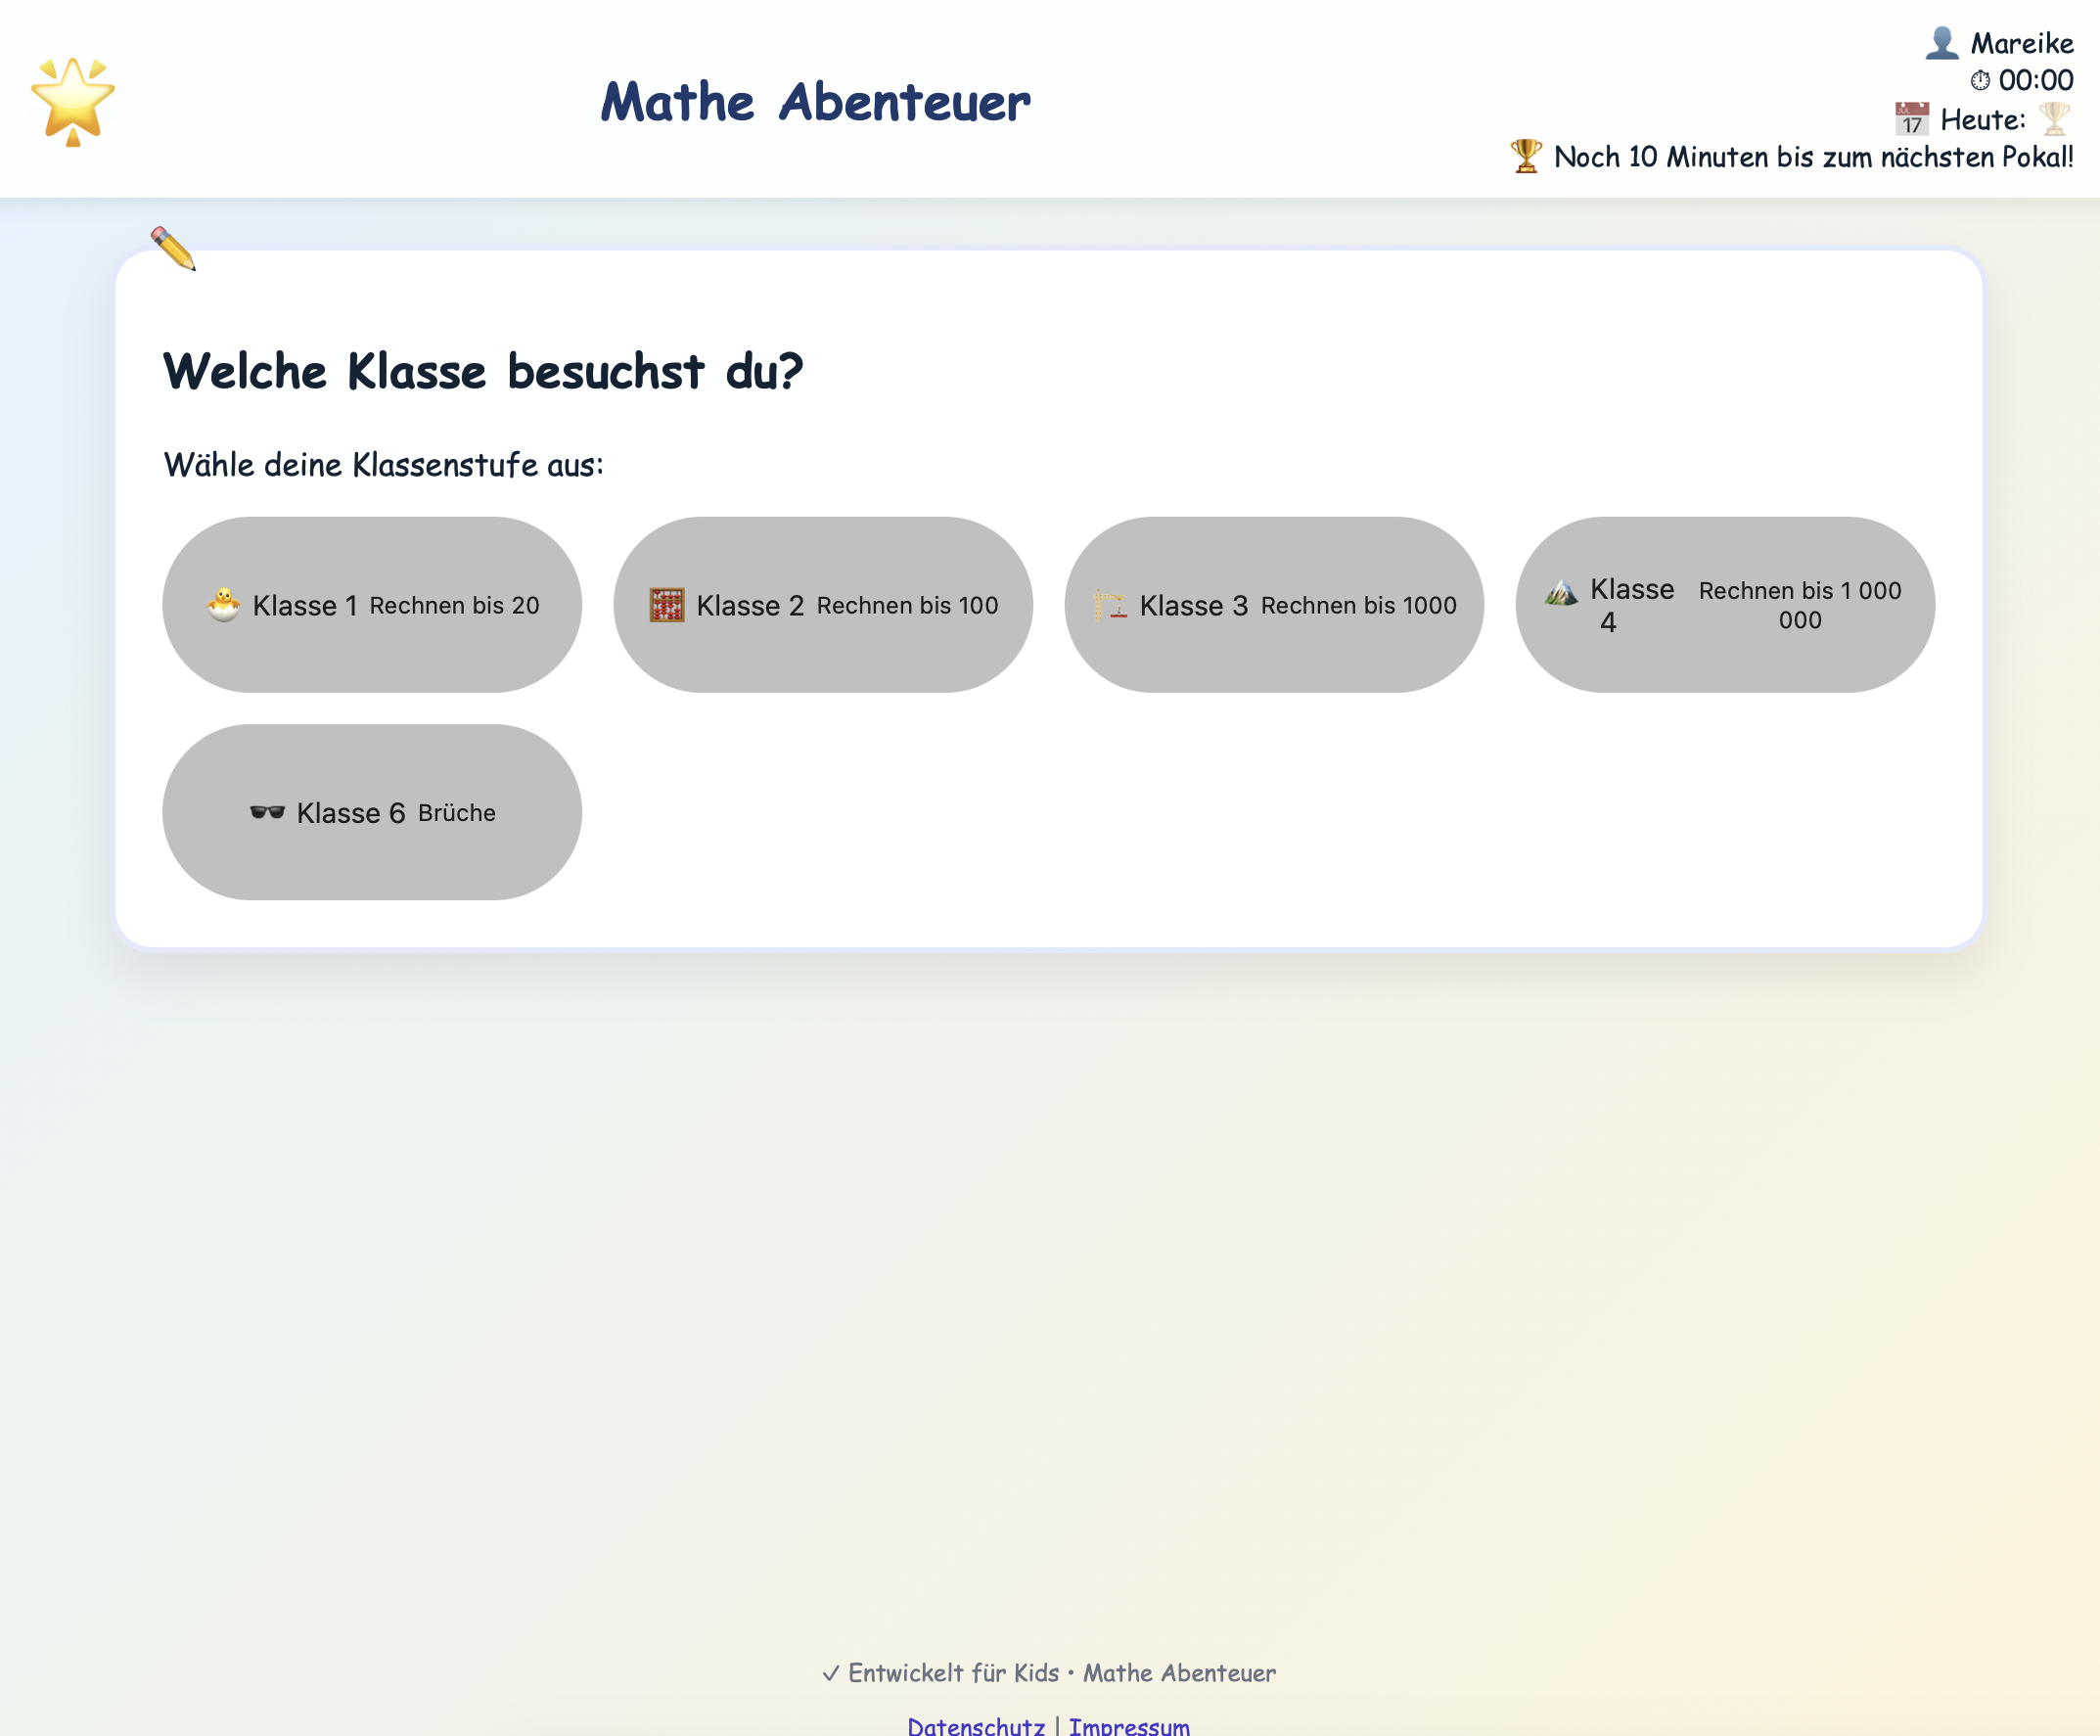This screenshot has width=2100, height=1736.
Task: Click the stopwatch timer icon
Action: [x=1980, y=80]
